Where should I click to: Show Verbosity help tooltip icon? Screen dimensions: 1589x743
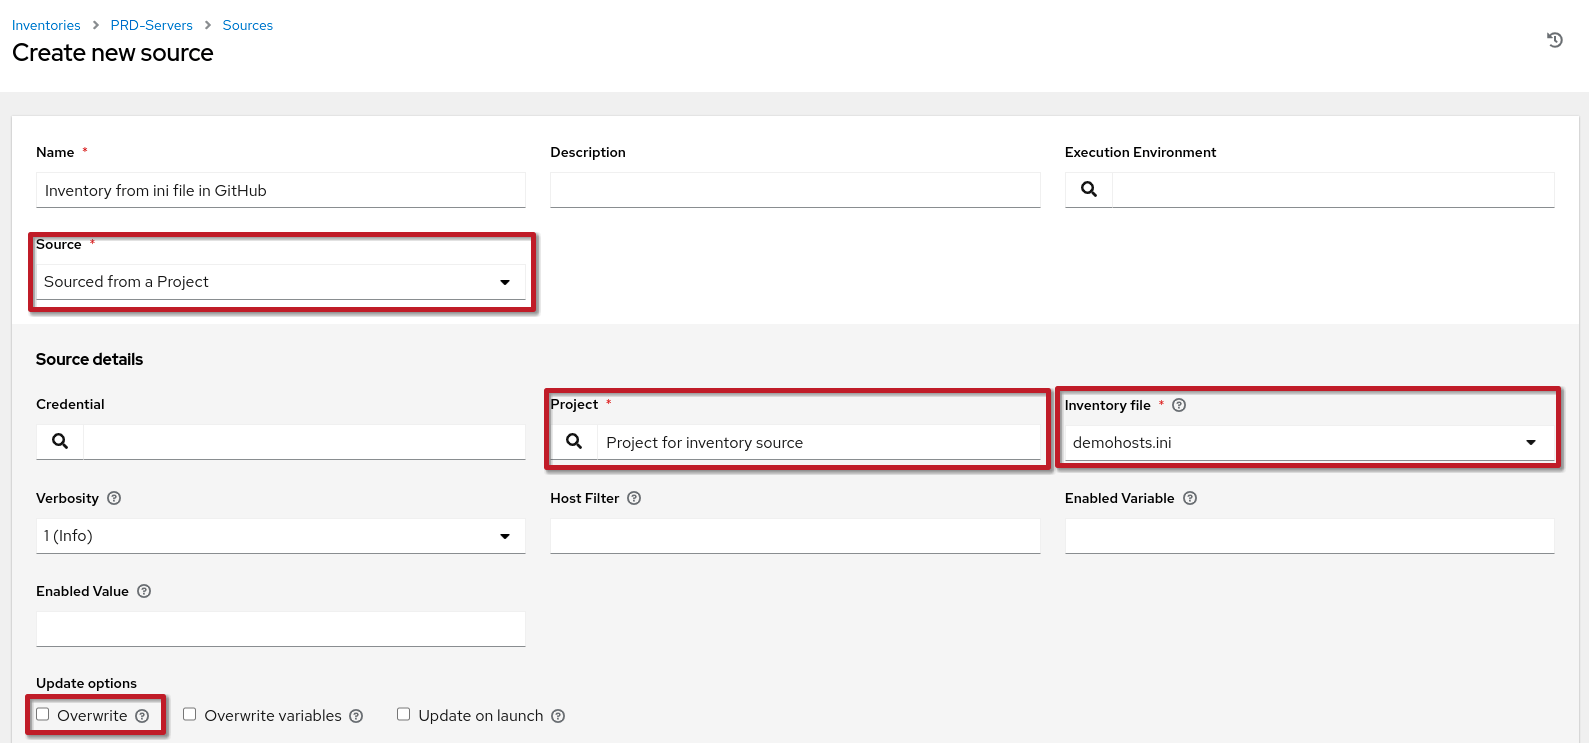click(x=114, y=498)
